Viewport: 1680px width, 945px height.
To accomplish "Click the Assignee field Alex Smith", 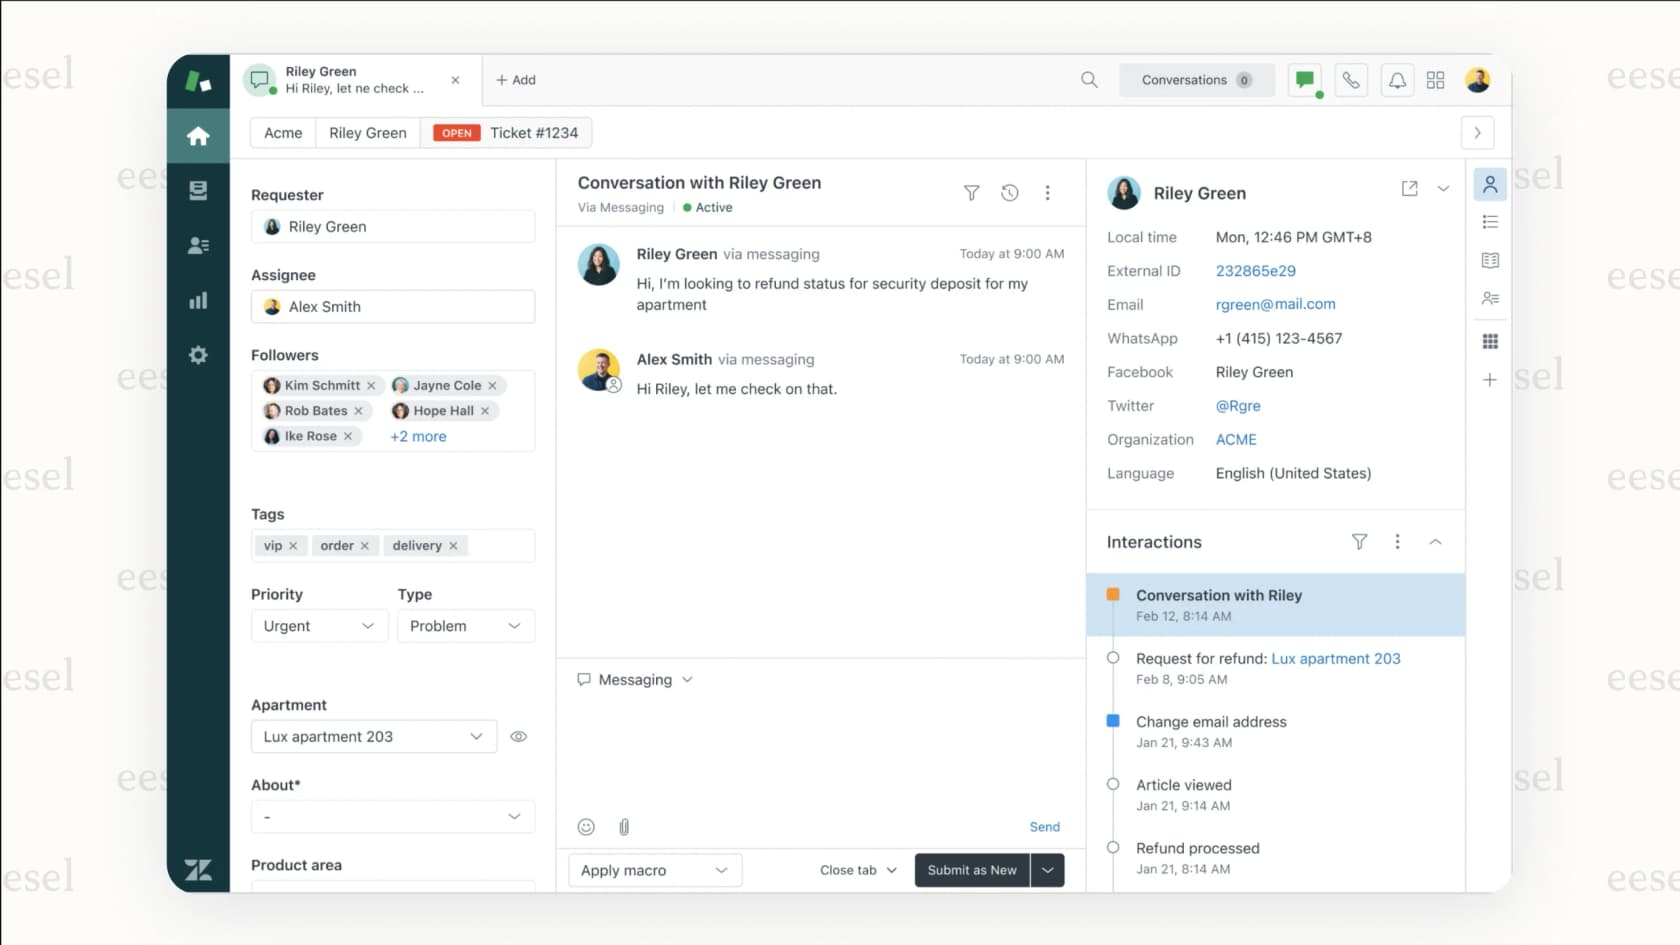I will (x=393, y=307).
